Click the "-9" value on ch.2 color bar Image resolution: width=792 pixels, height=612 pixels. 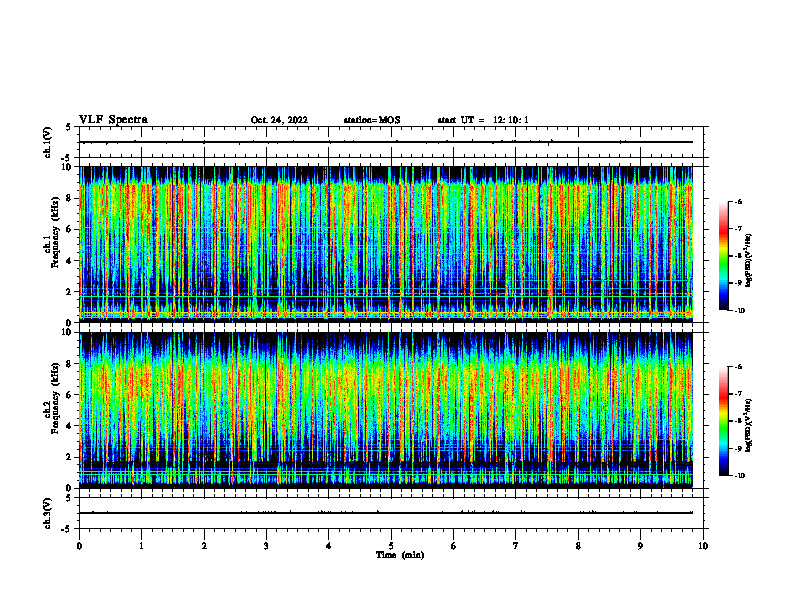tap(739, 448)
